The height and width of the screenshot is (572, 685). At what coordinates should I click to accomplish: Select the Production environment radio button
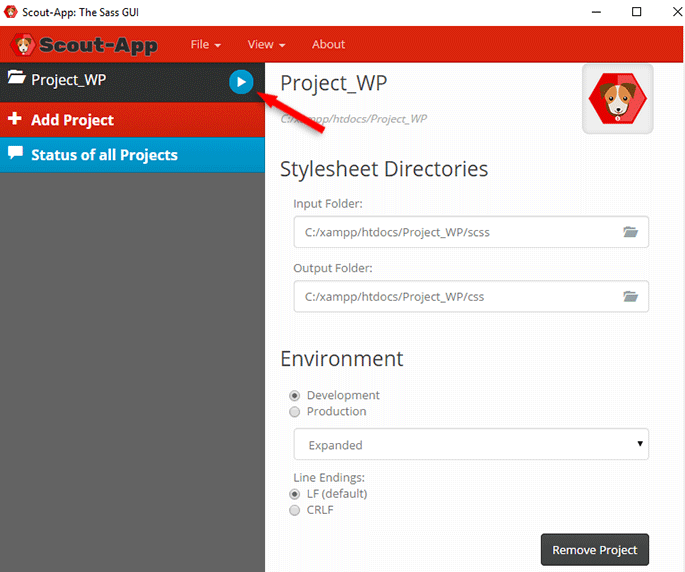pos(294,412)
